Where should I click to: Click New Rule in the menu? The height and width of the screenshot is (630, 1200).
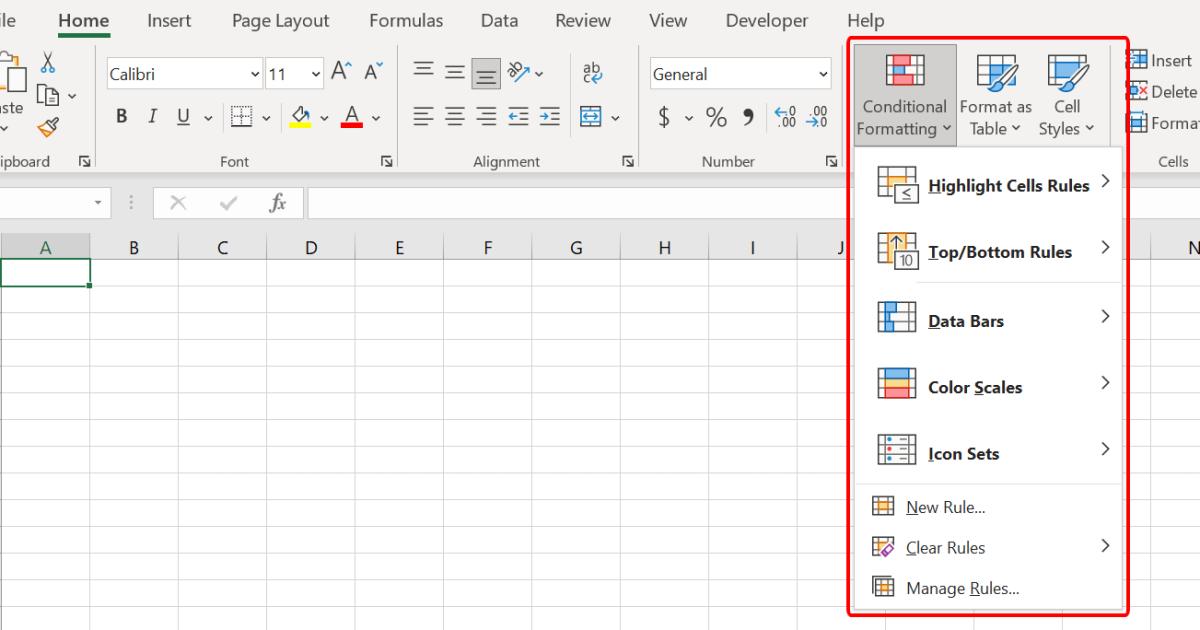(x=944, y=507)
